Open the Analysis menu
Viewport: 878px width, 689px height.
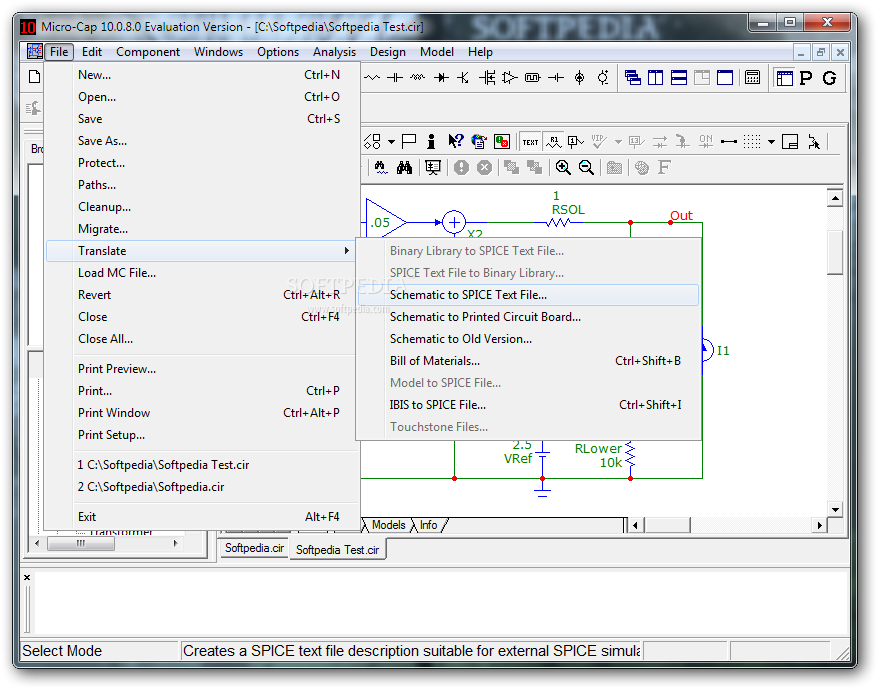coord(334,52)
